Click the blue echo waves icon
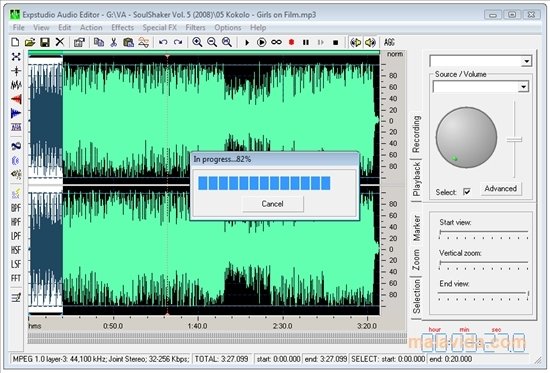The height and width of the screenshot is (373, 550). [16, 160]
